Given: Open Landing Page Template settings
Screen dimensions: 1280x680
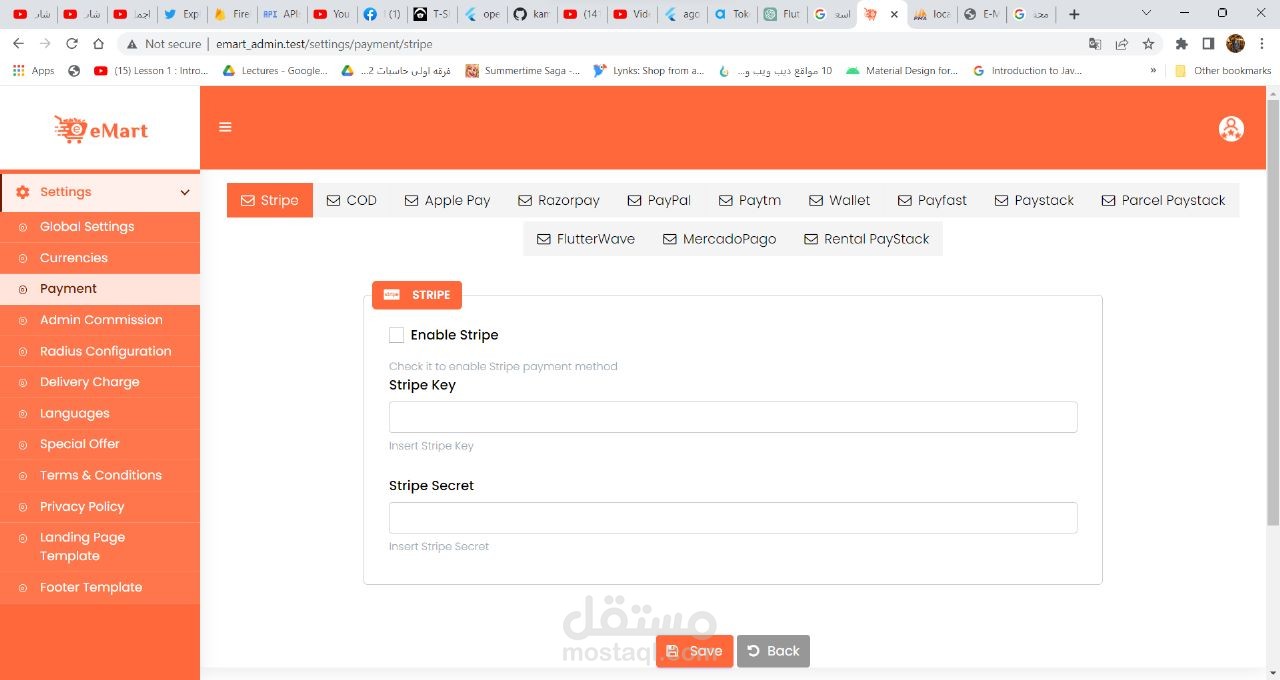Looking at the screenshot, I should pos(100,546).
